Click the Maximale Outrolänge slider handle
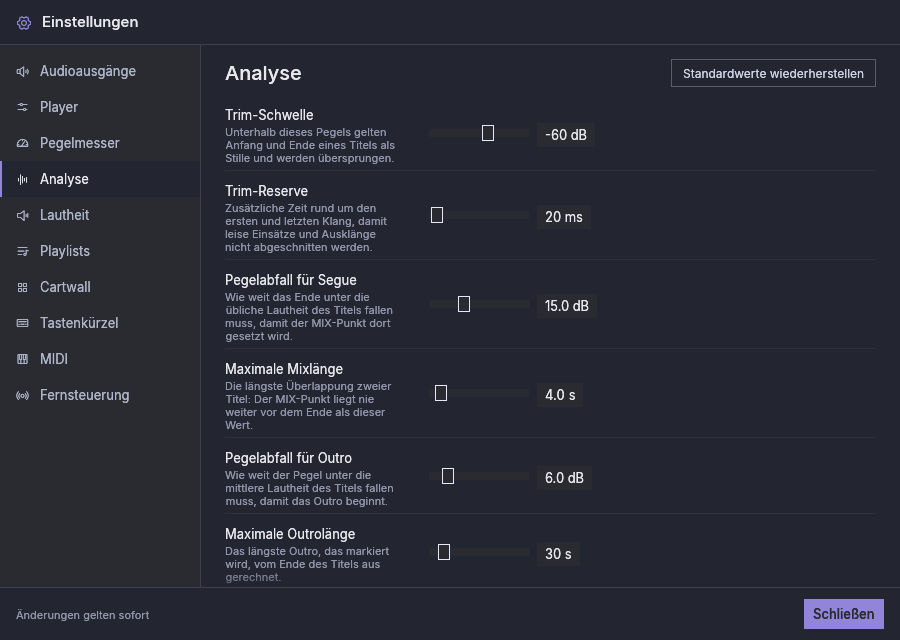The width and height of the screenshot is (900, 640). 444,552
